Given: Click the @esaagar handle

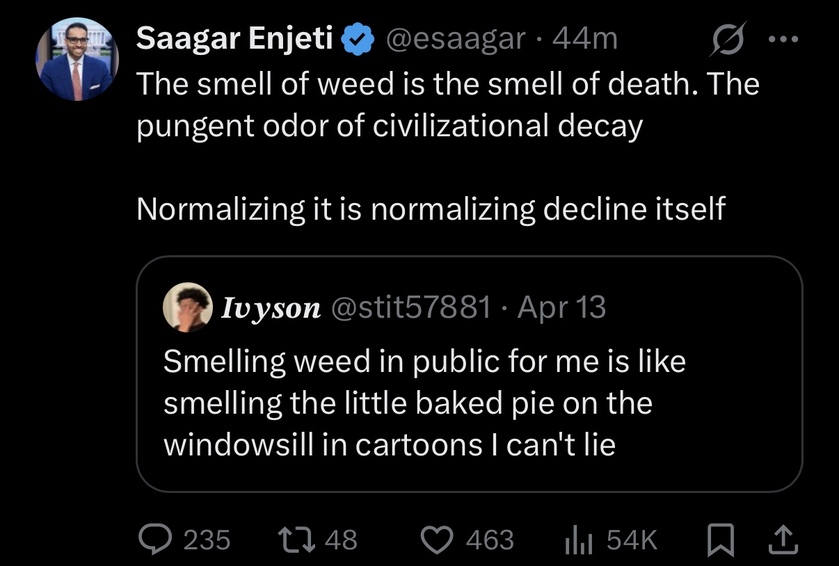Looking at the screenshot, I should 453,40.
